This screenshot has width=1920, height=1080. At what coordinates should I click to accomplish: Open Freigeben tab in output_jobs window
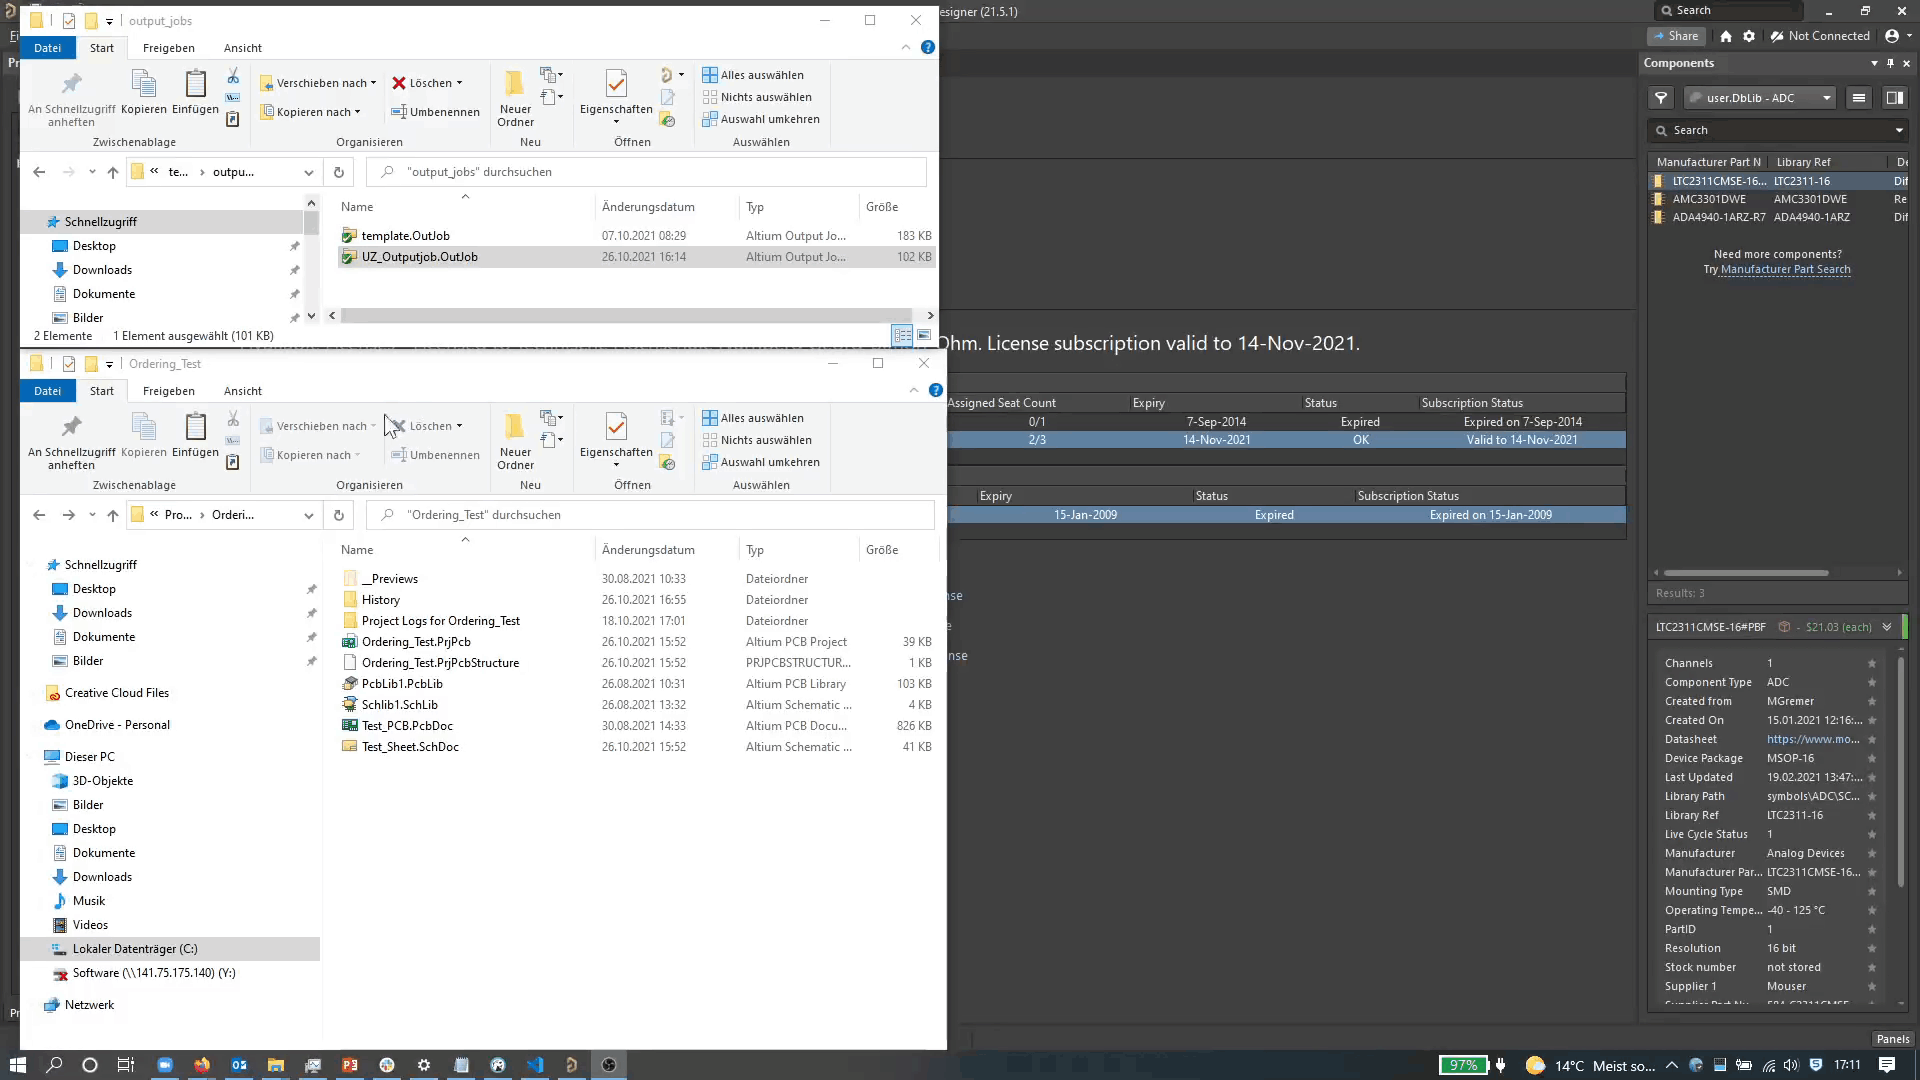coord(168,48)
